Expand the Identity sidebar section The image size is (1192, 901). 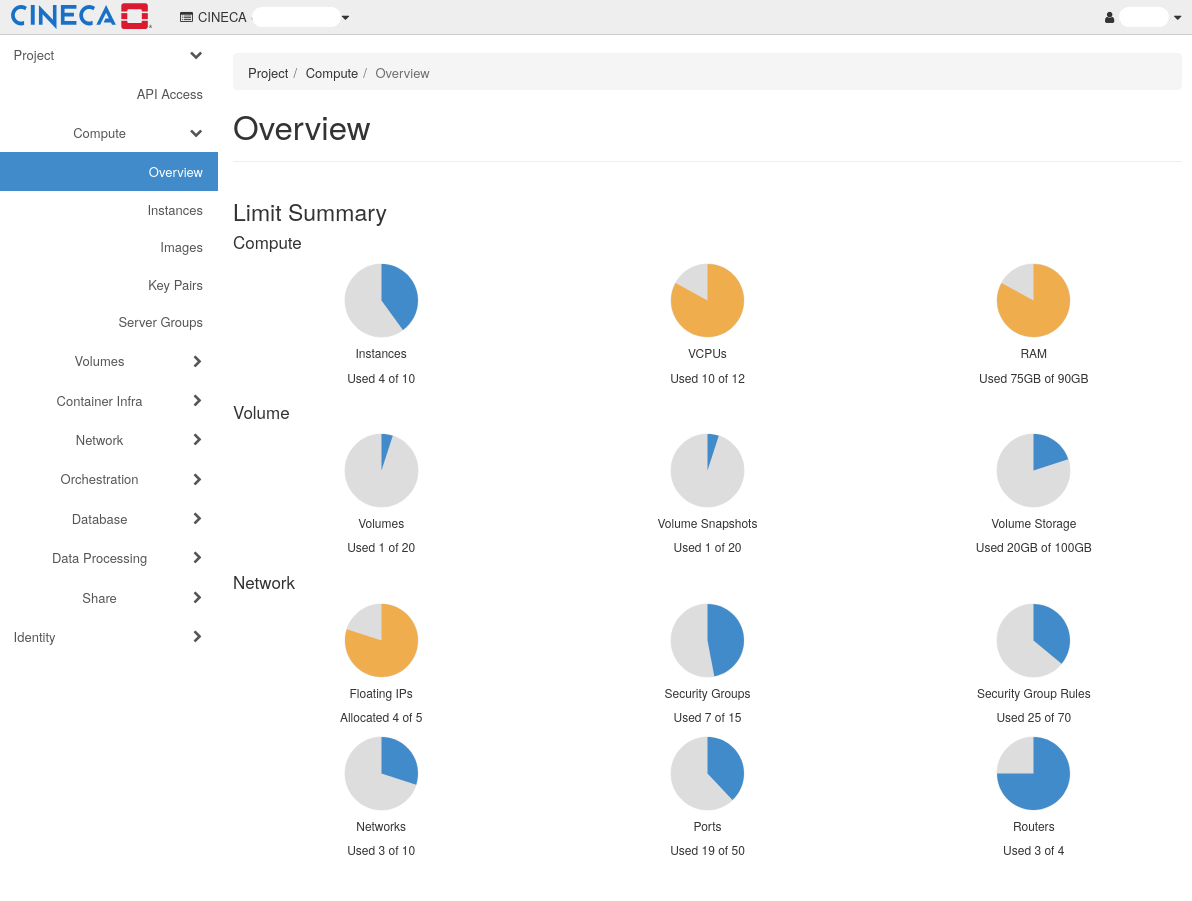click(x=109, y=637)
